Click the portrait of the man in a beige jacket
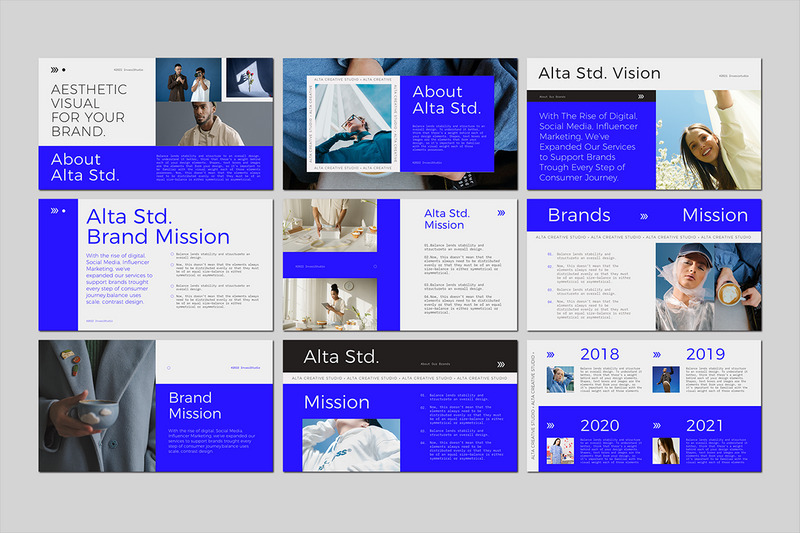Viewport: 800px width, 533px height. point(214,124)
